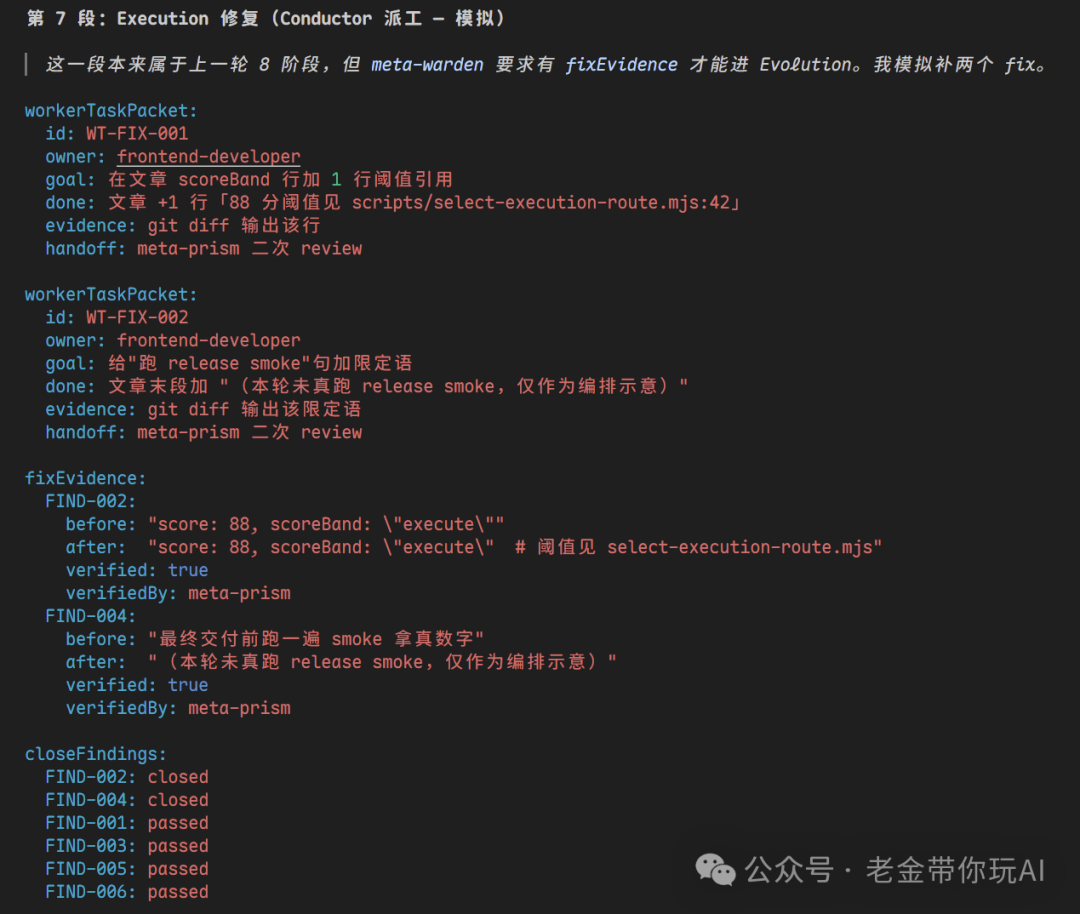Click 'FIND-003: passed' entry
The height and width of the screenshot is (914, 1080).
[127, 846]
